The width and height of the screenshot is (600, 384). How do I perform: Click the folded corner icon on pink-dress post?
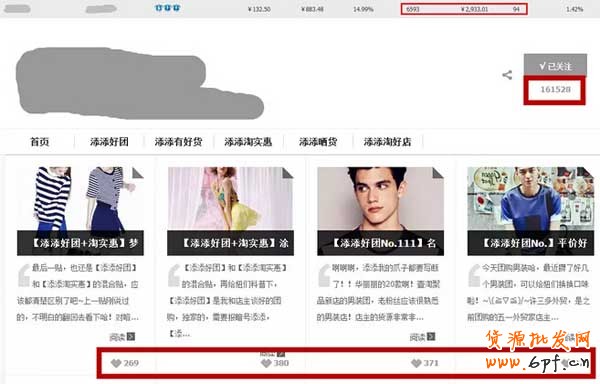click(288, 173)
